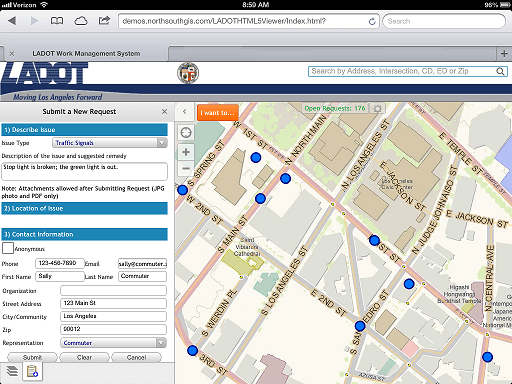
Task: Select the LADOT Work Management System tab
Action: (x=86, y=54)
